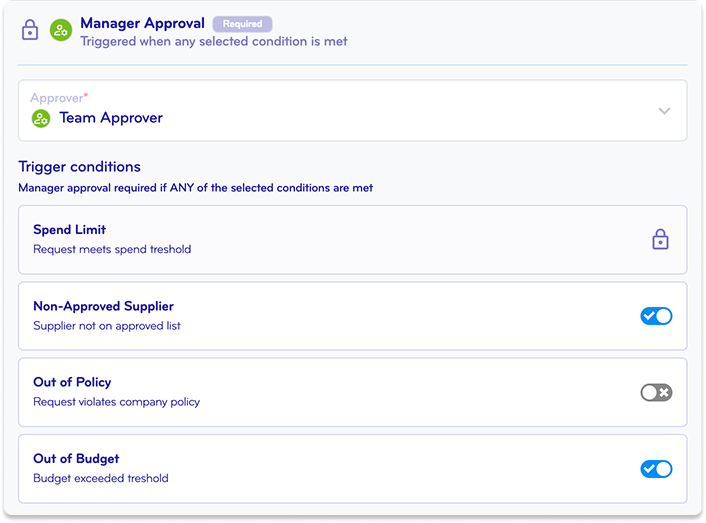The width and height of the screenshot is (706, 523).
Task: Click the Trigger conditions heading
Action: click(79, 167)
